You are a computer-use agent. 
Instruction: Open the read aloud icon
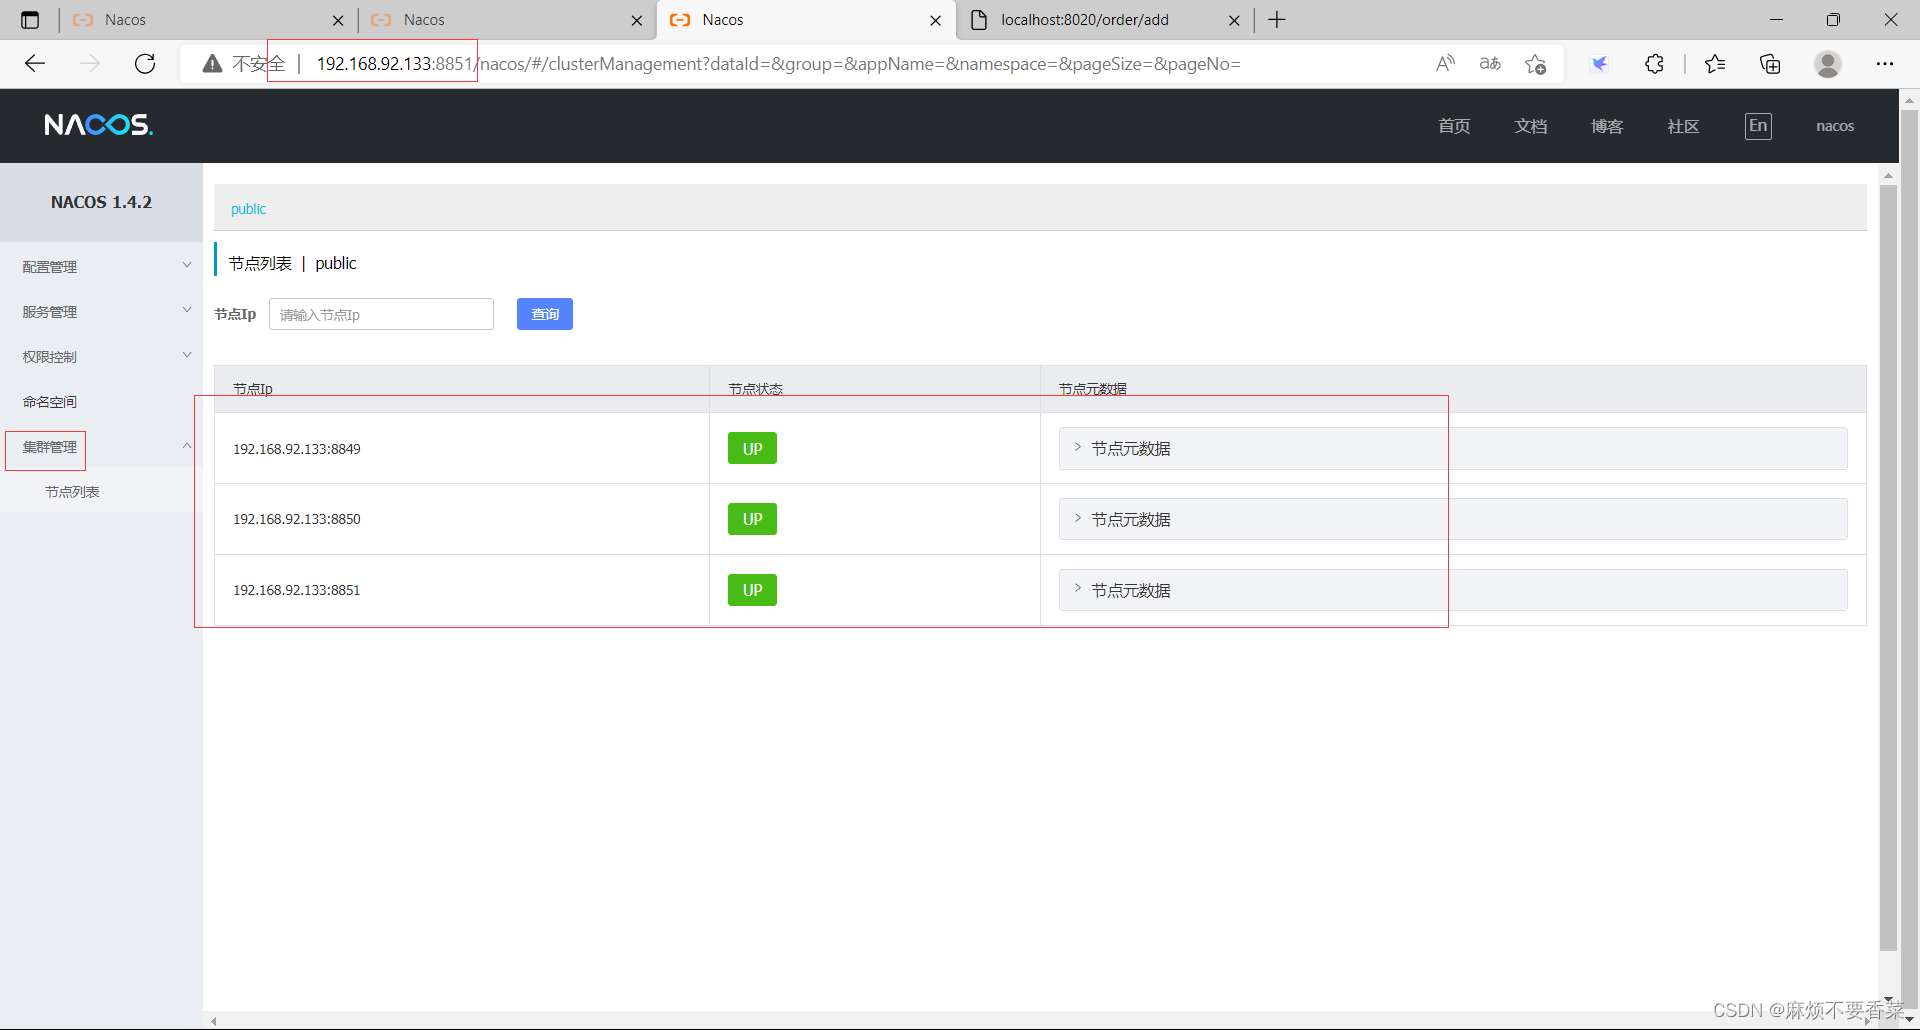click(x=1445, y=64)
